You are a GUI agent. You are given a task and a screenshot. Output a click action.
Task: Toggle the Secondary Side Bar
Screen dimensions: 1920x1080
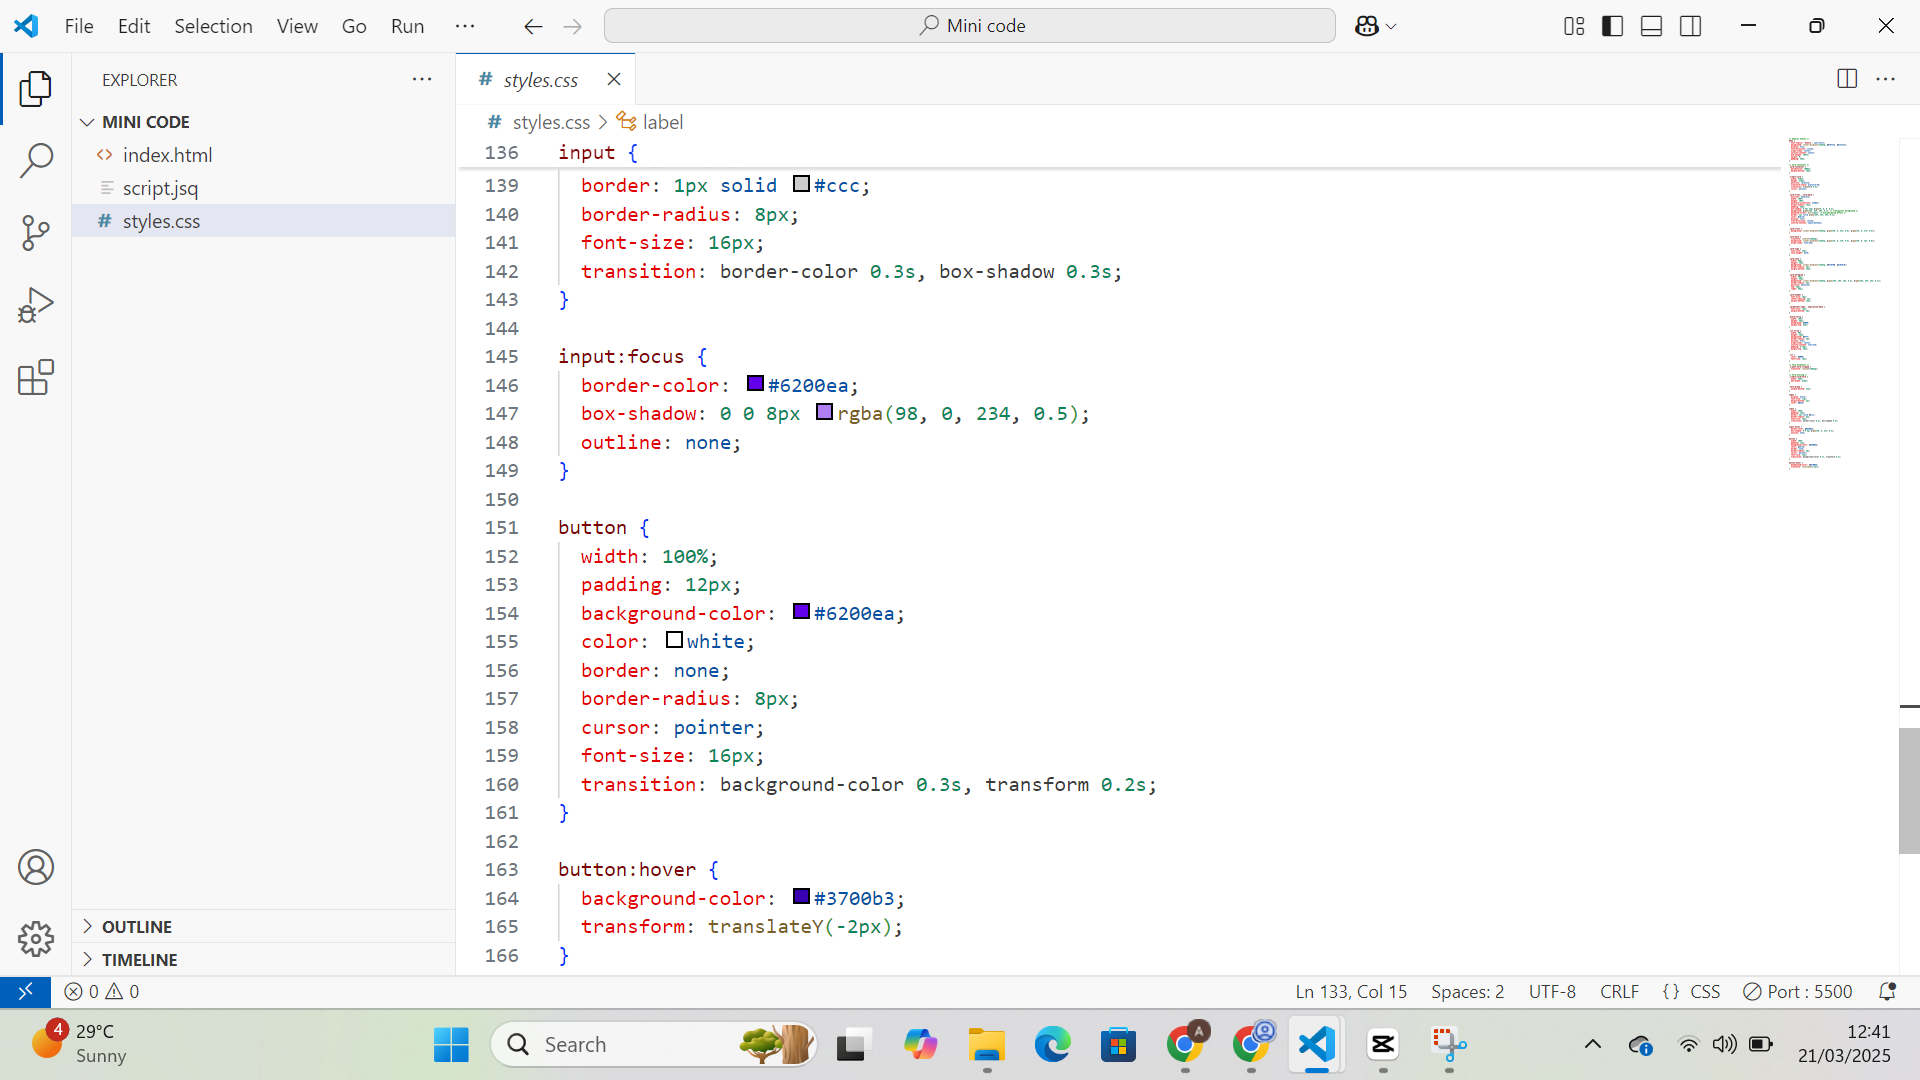click(1691, 25)
